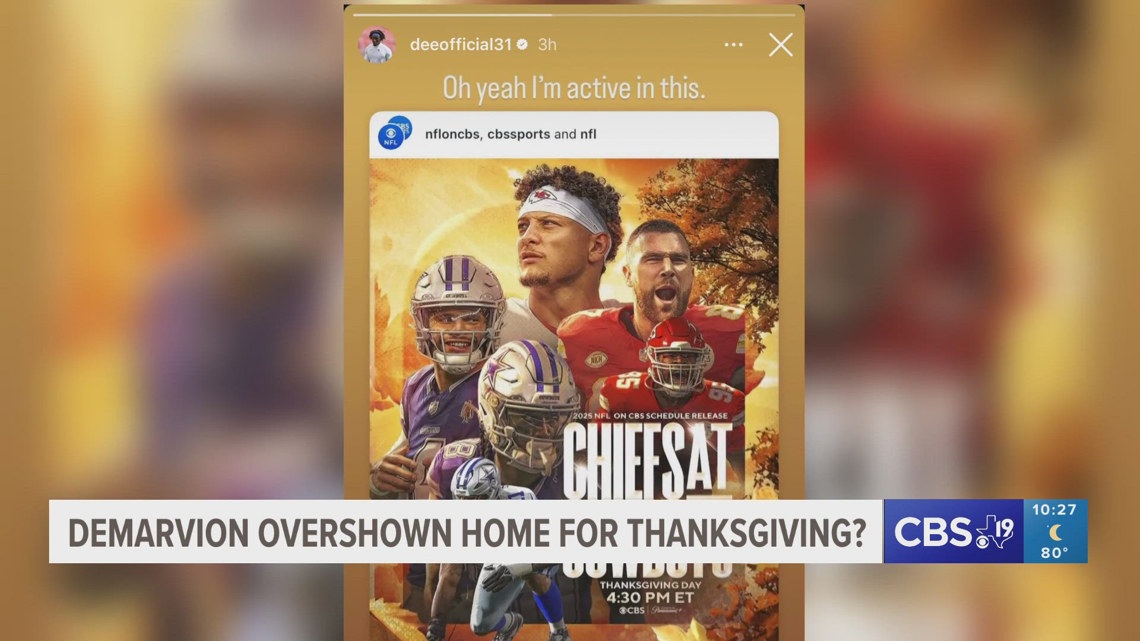Click the 3h story timestamp
The image size is (1140, 641).
(547, 45)
